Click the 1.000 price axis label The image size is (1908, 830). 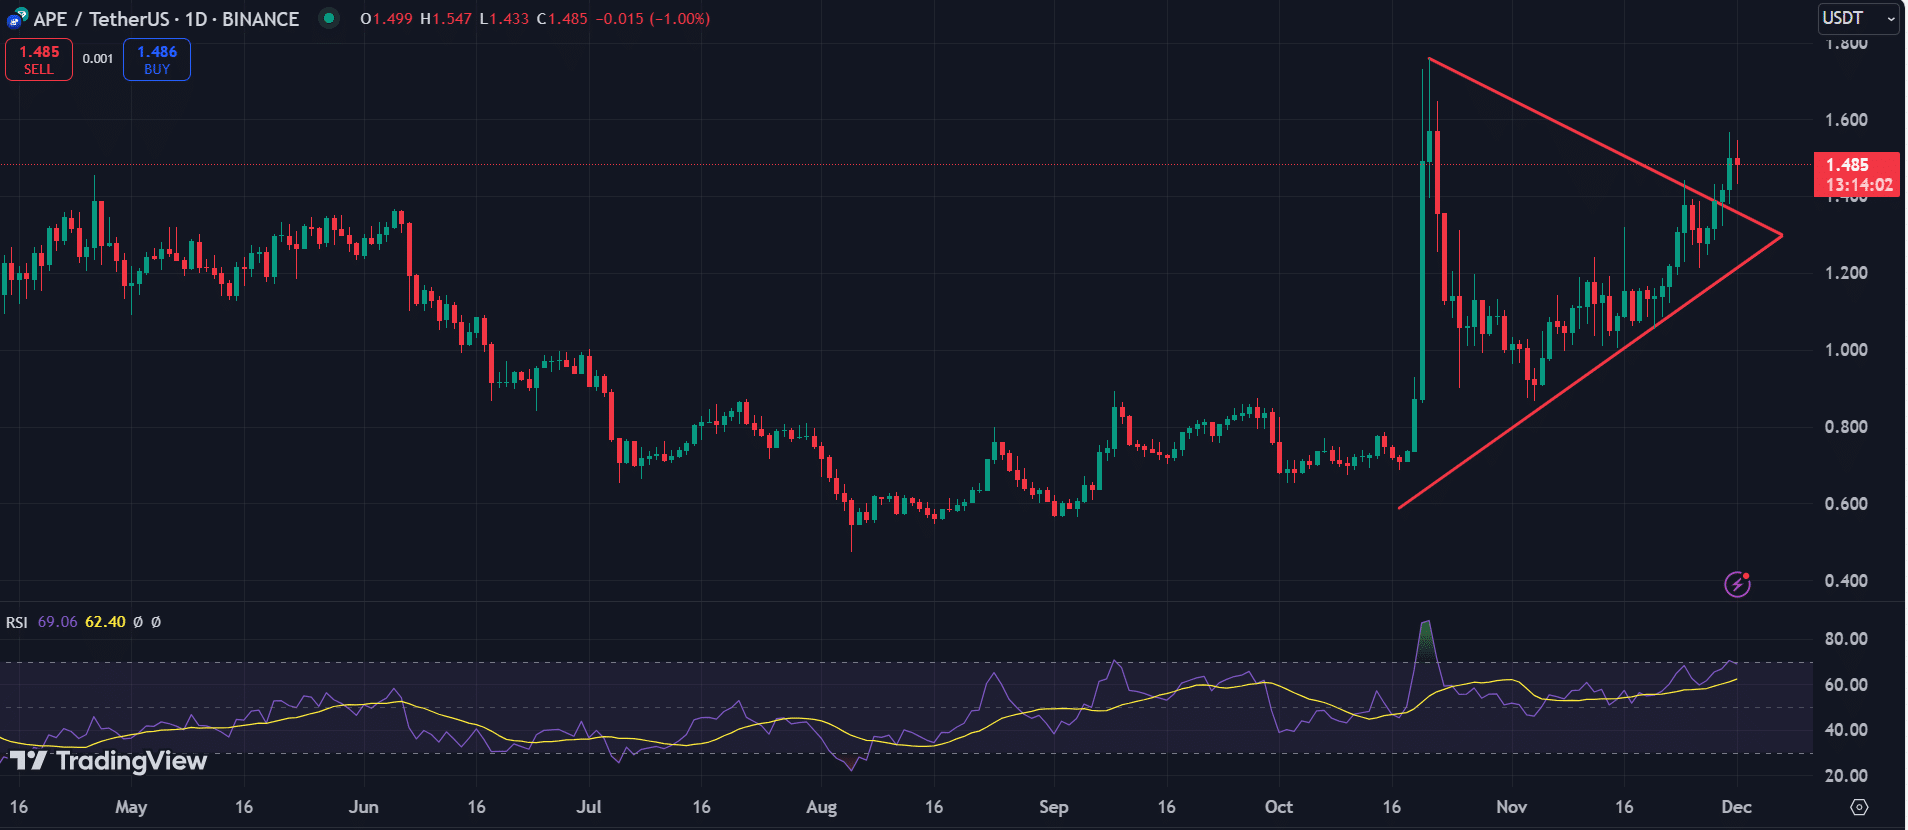tap(1846, 350)
